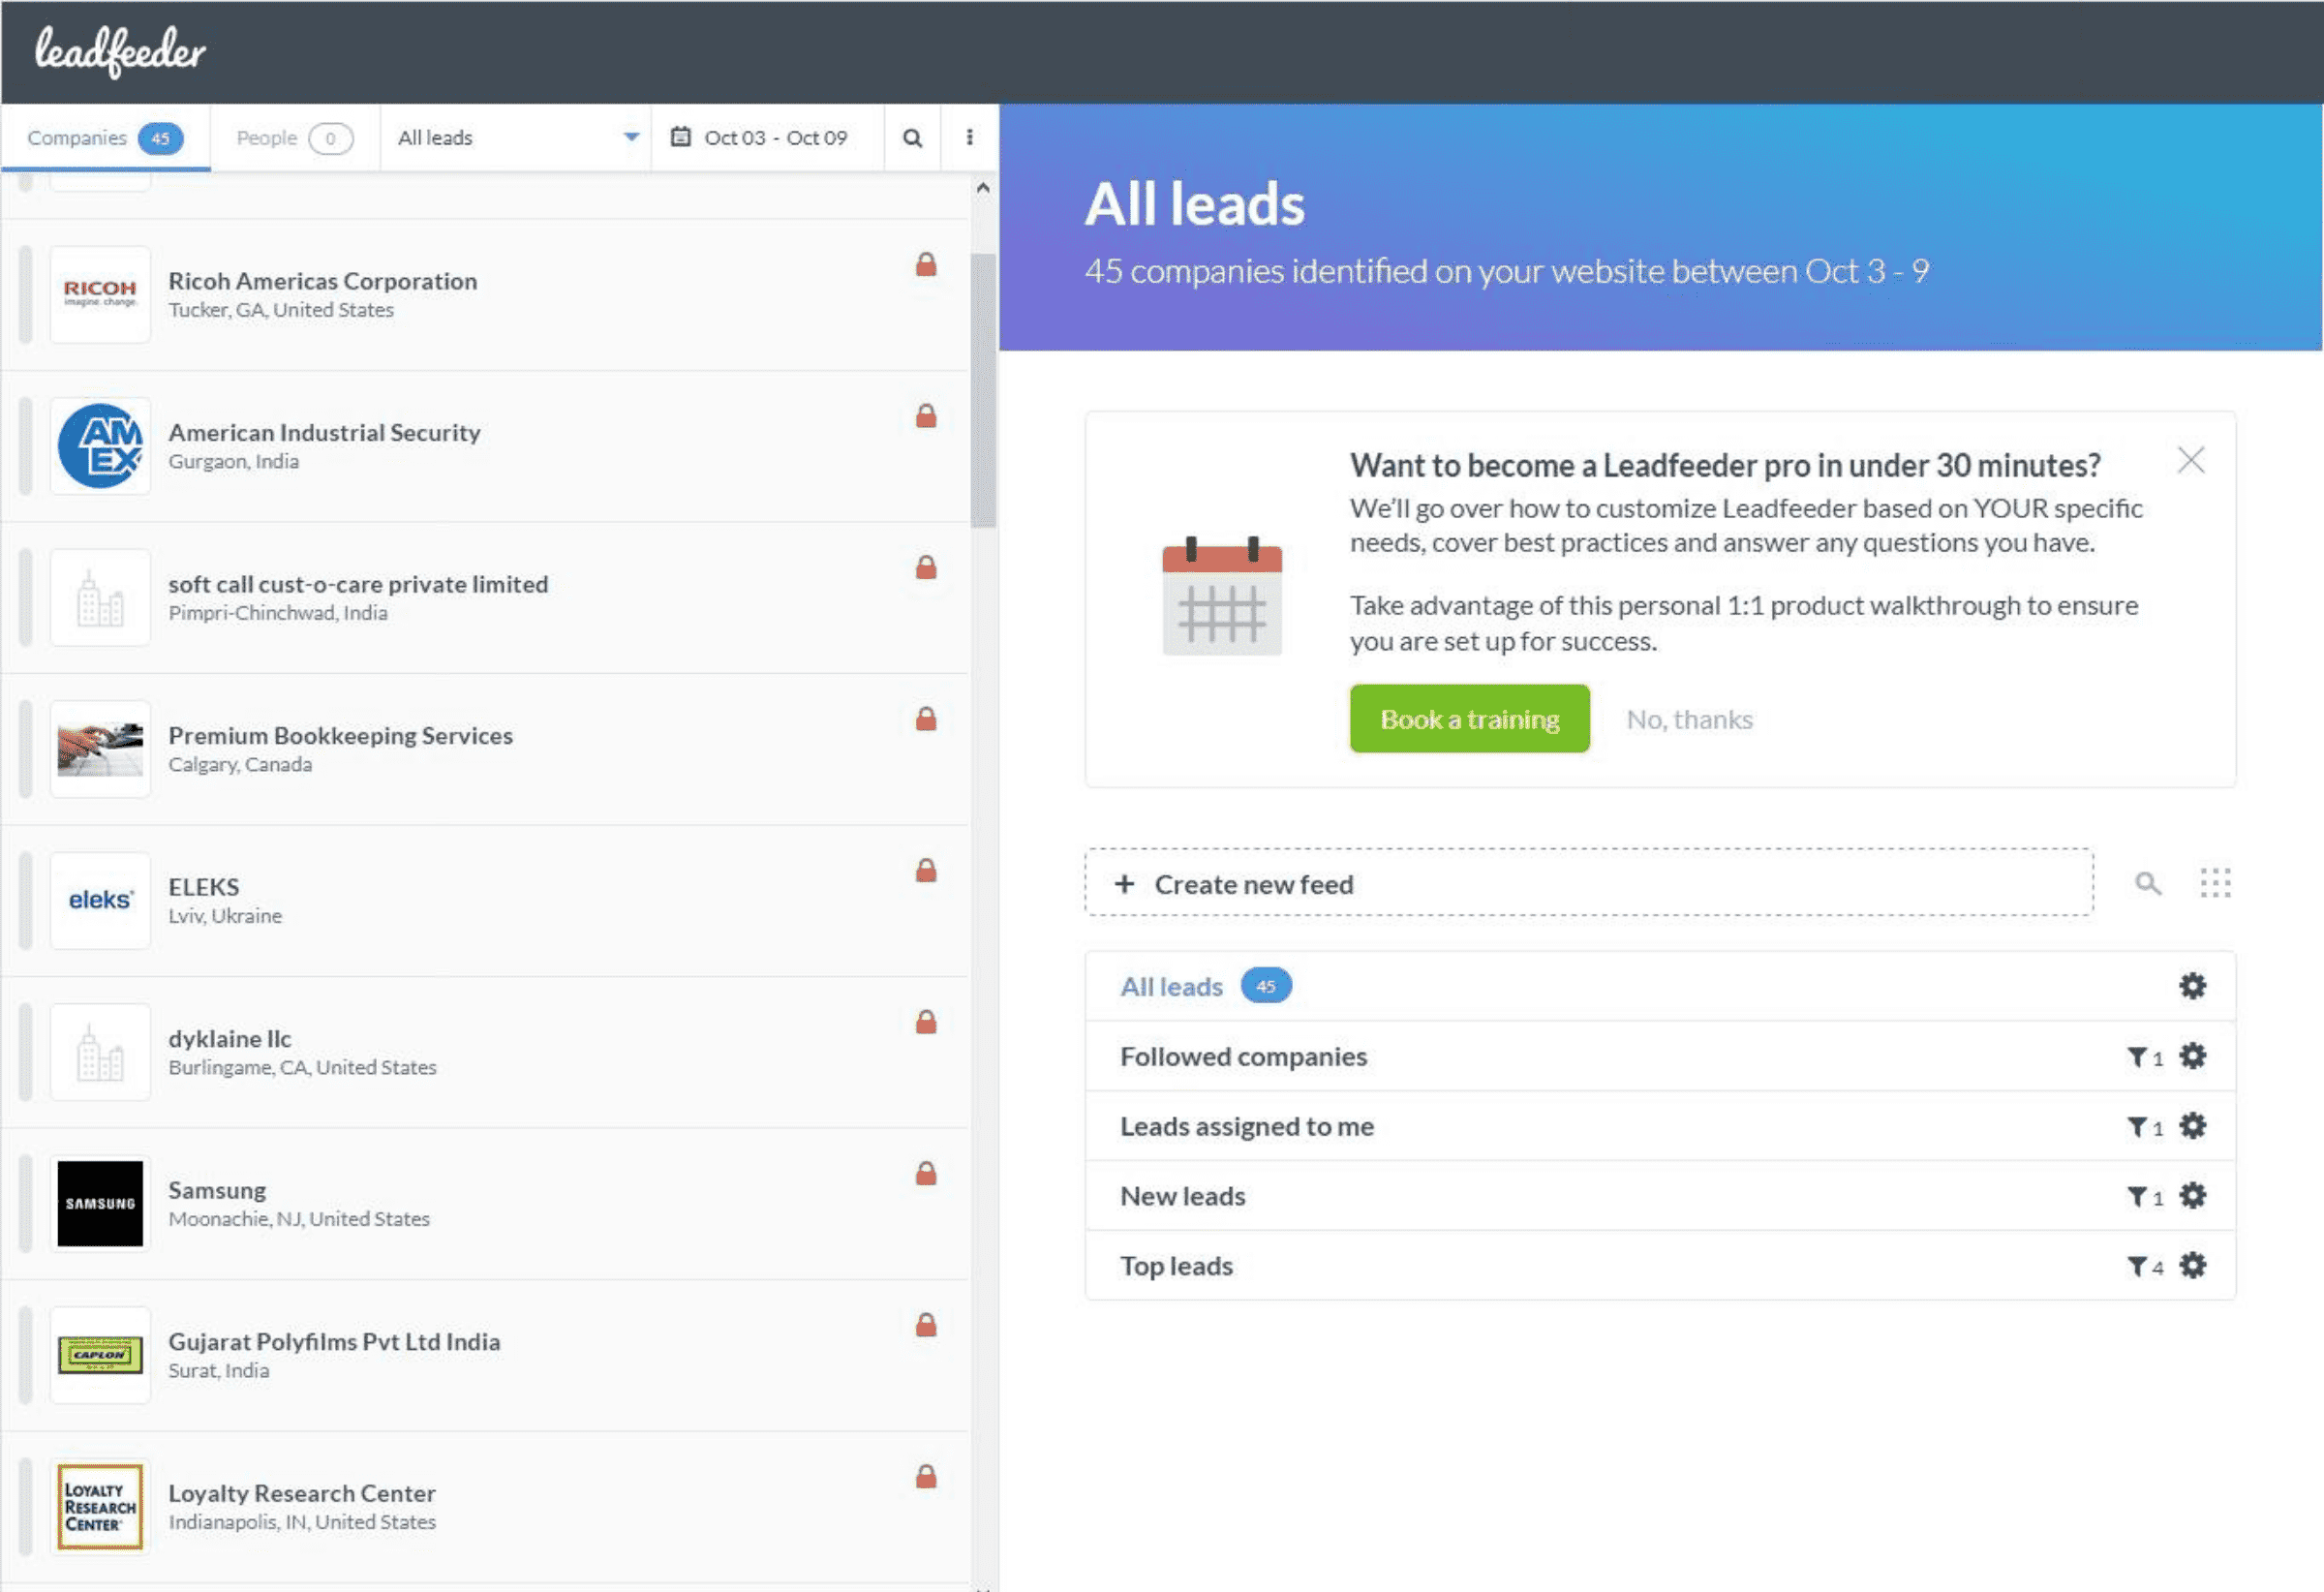
Task: Click the 45 badge on Companies tab
Action: (160, 138)
